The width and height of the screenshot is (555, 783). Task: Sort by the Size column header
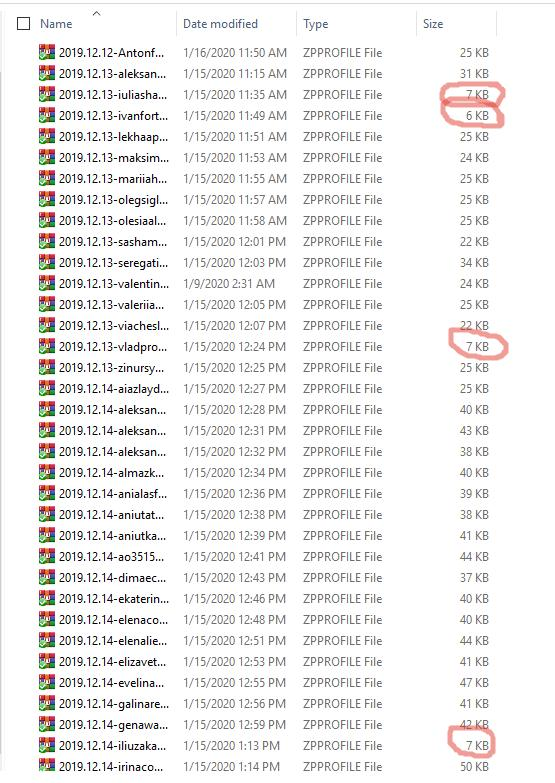pos(433,23)
